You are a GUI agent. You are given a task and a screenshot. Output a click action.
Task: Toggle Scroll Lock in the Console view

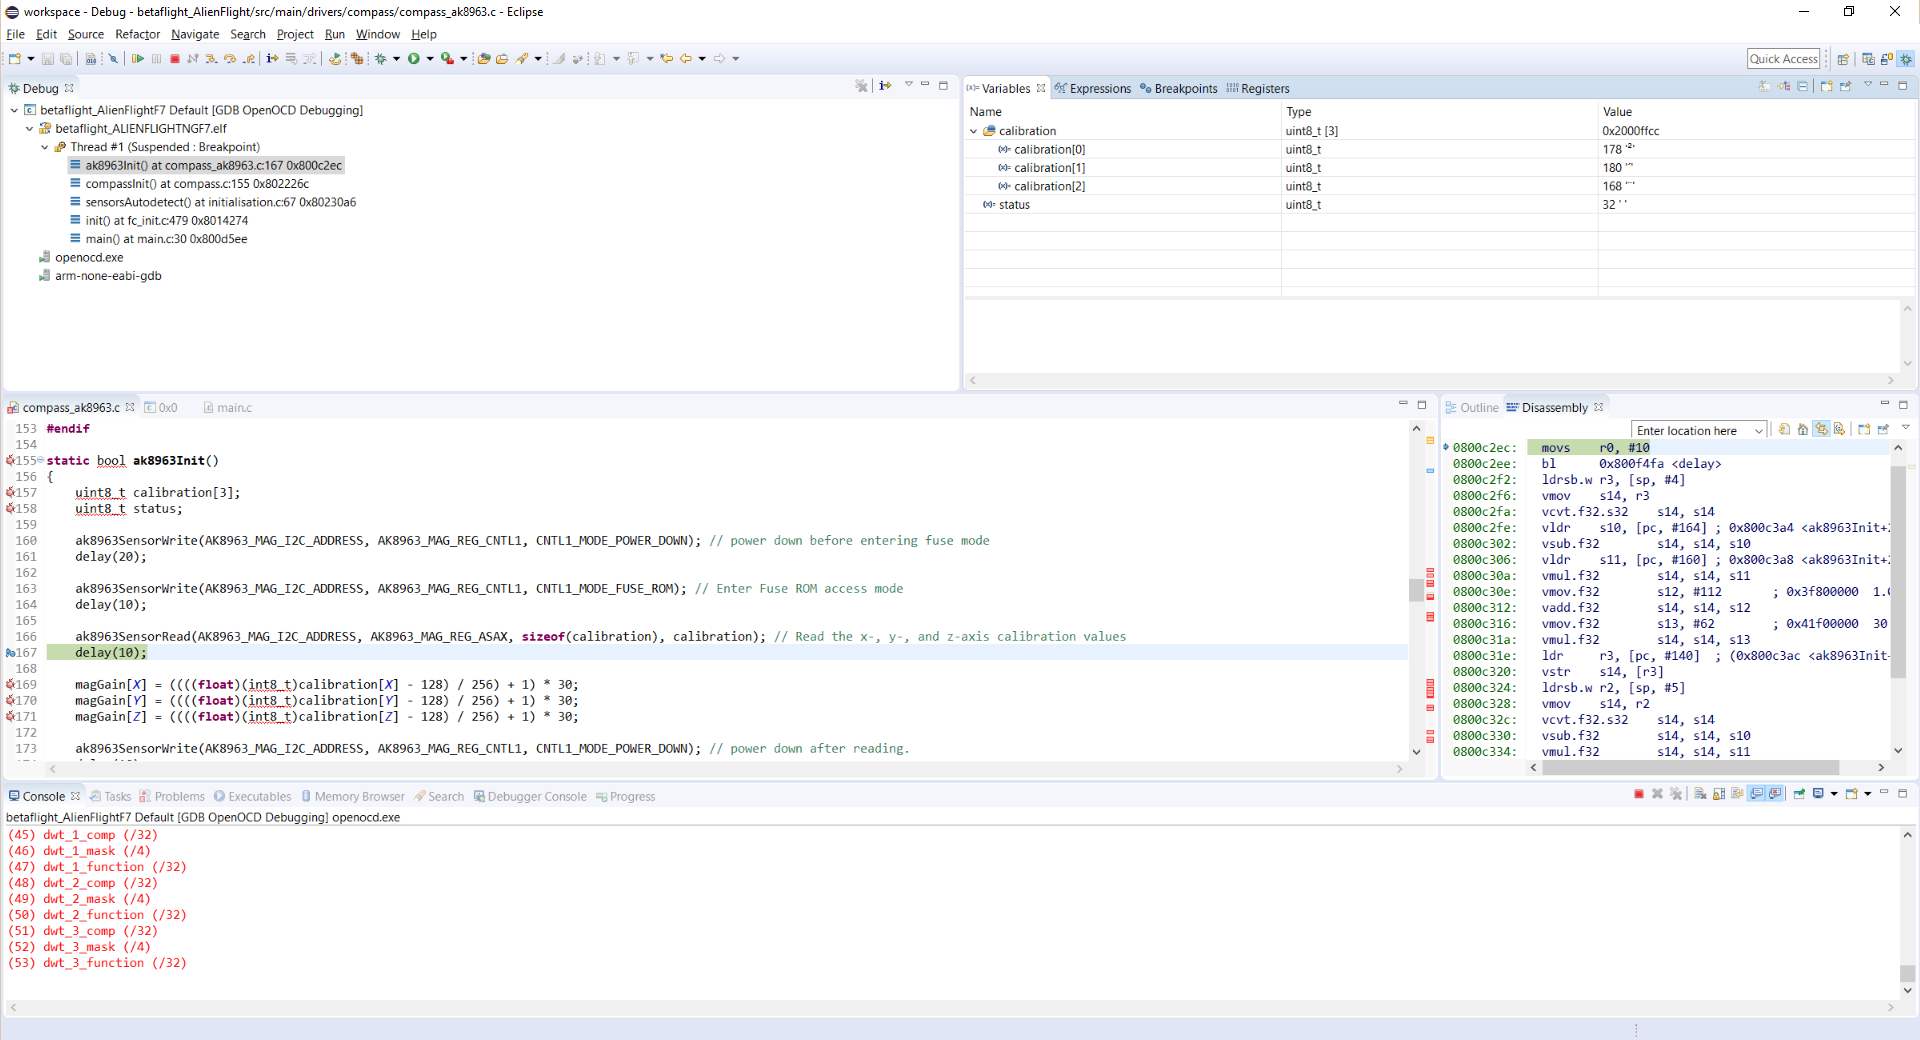coord(1719,796)
